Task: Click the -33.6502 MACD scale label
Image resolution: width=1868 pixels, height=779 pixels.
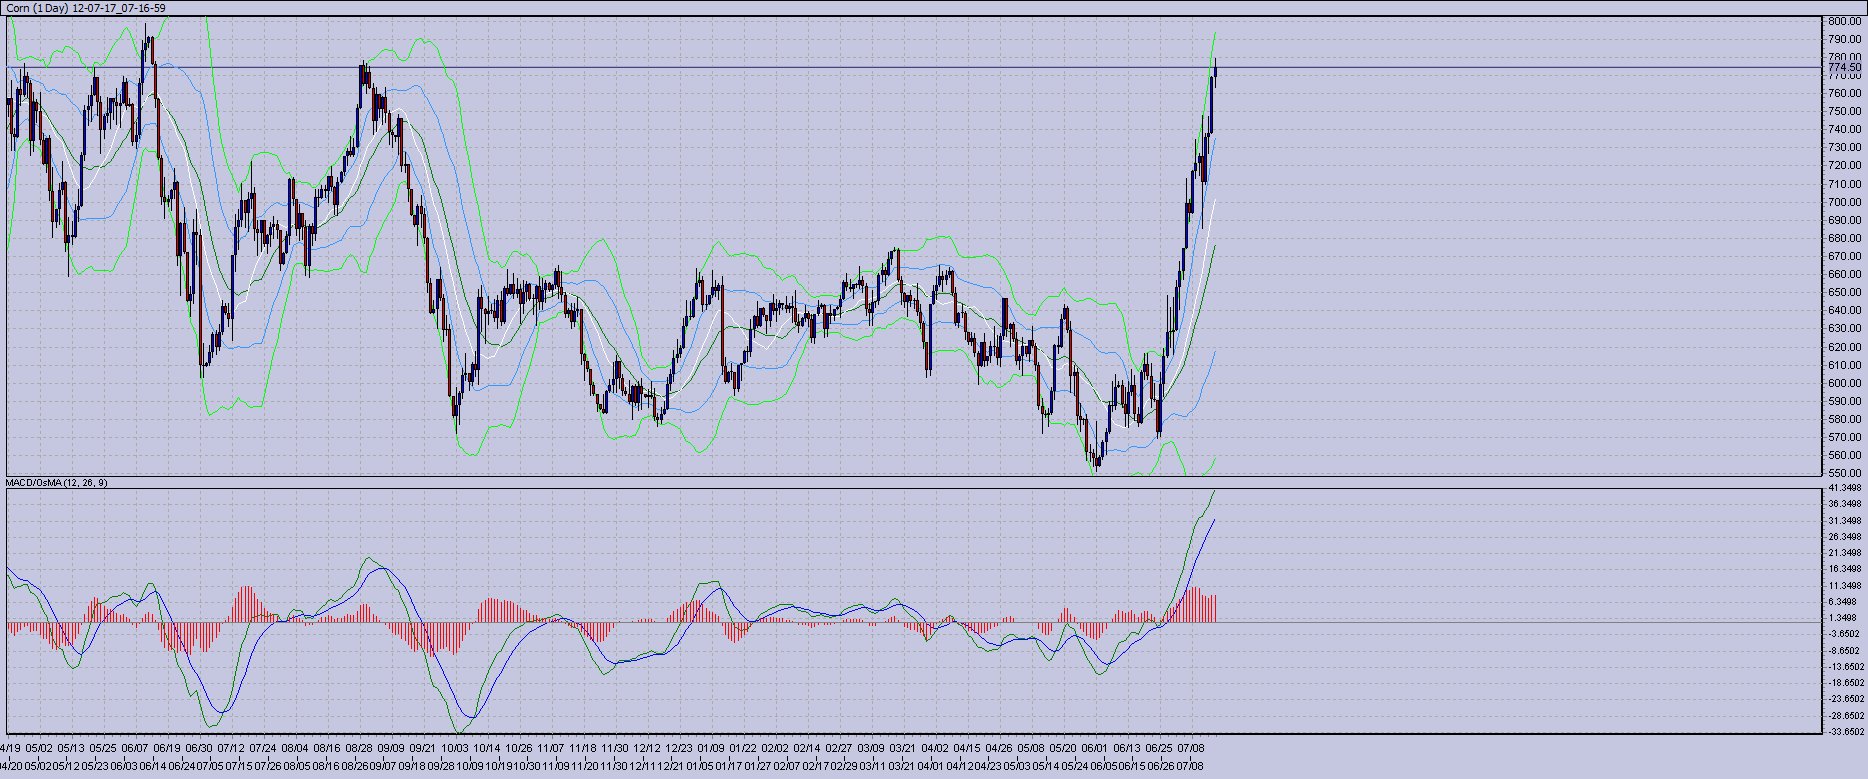Action: pos(1845,731)
